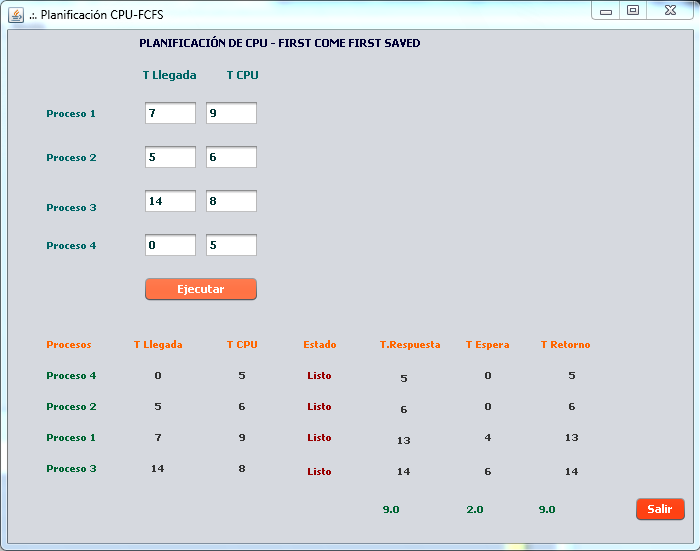This screenshot has height=551, width=700.
Task: Click the Java icon in title bar
Action: tap(16, 15)
